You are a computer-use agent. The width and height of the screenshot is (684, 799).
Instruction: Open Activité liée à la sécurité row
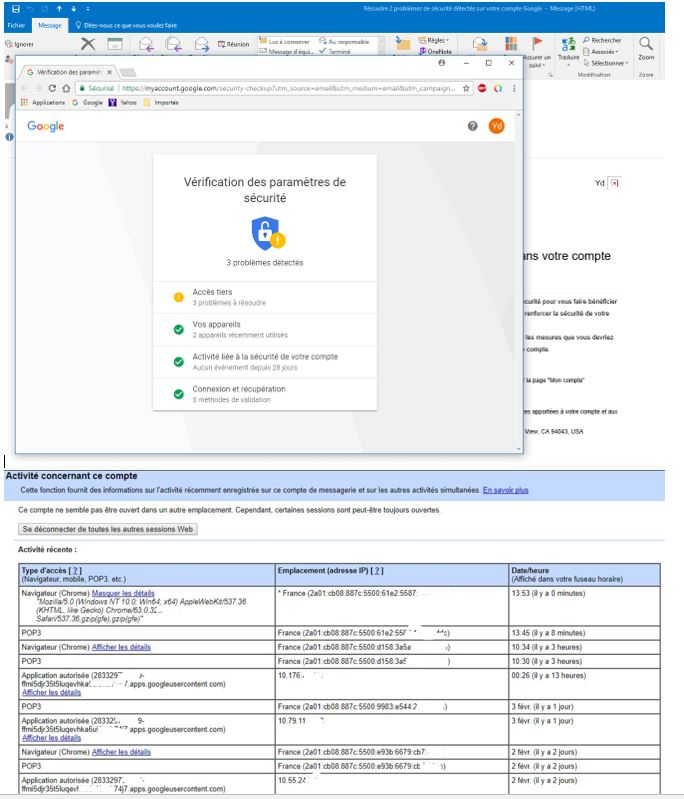tap(265, 362)
